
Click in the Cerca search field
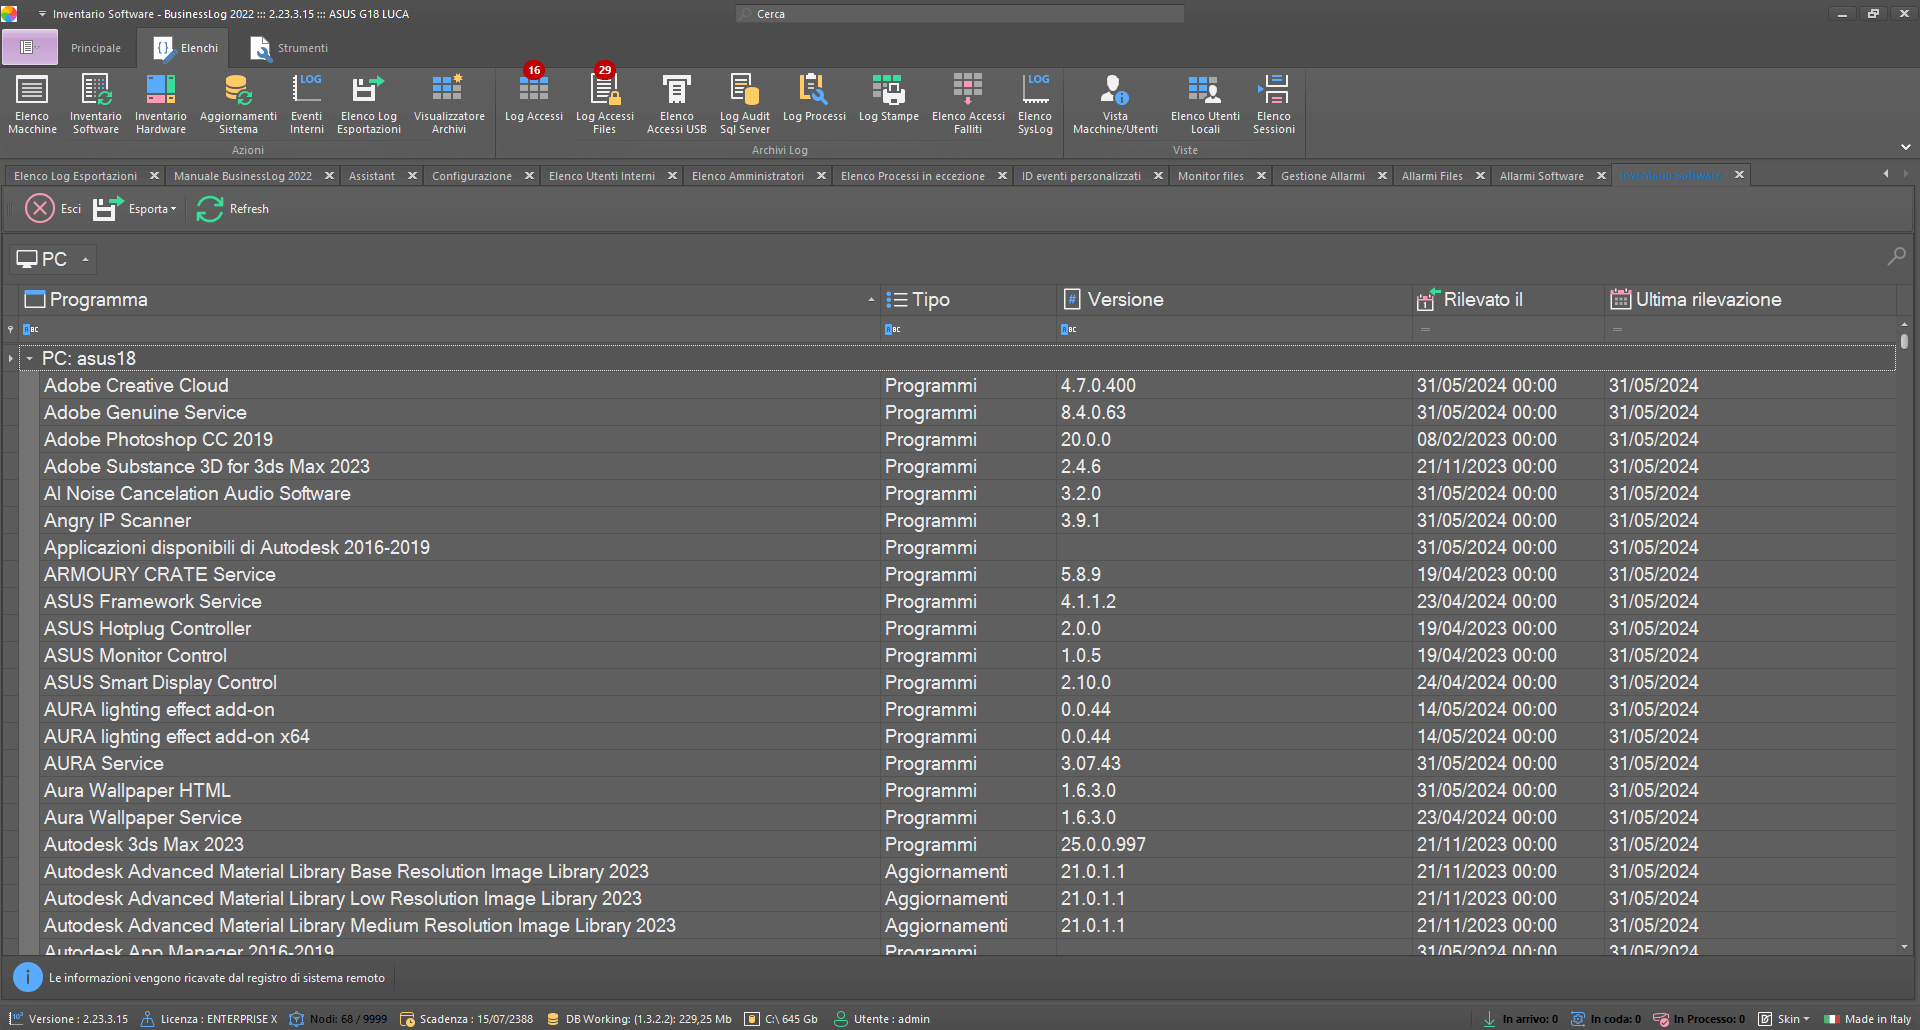tap(960, 14)
